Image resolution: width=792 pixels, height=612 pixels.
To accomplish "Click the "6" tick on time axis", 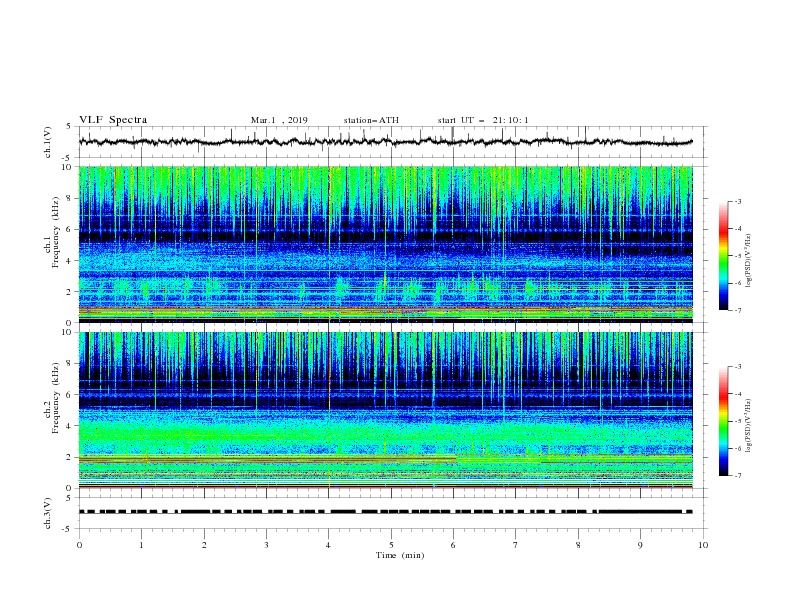I will click(x=453, y=545).
